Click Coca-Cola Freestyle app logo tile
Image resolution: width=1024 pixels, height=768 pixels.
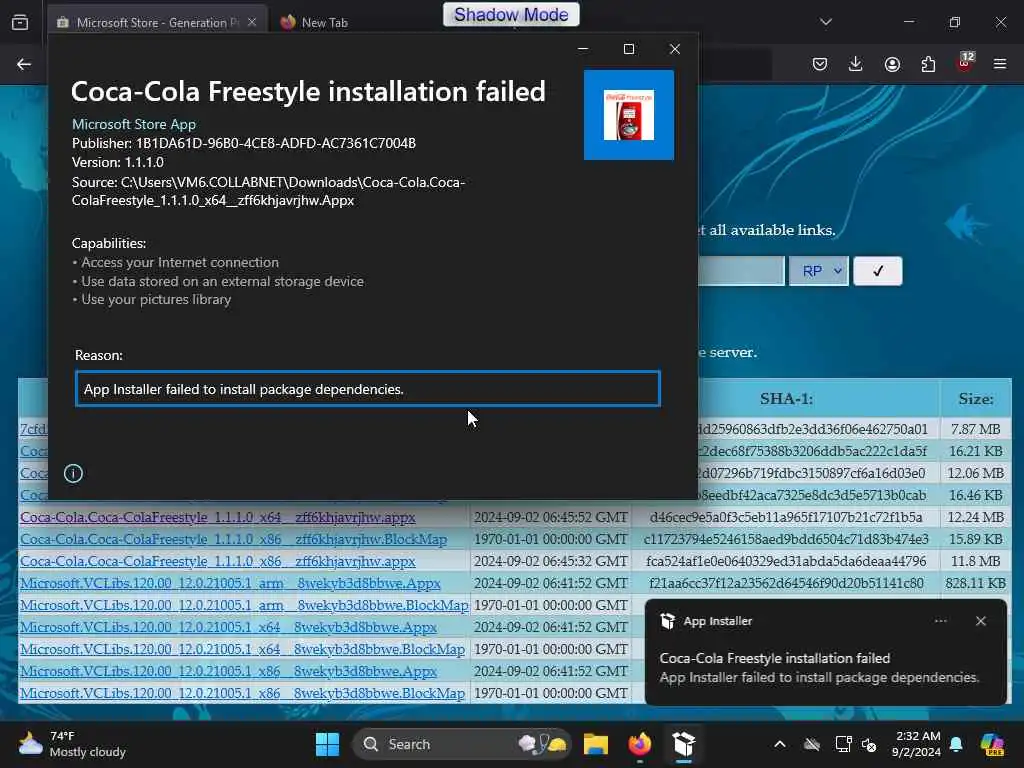[629, 115]
